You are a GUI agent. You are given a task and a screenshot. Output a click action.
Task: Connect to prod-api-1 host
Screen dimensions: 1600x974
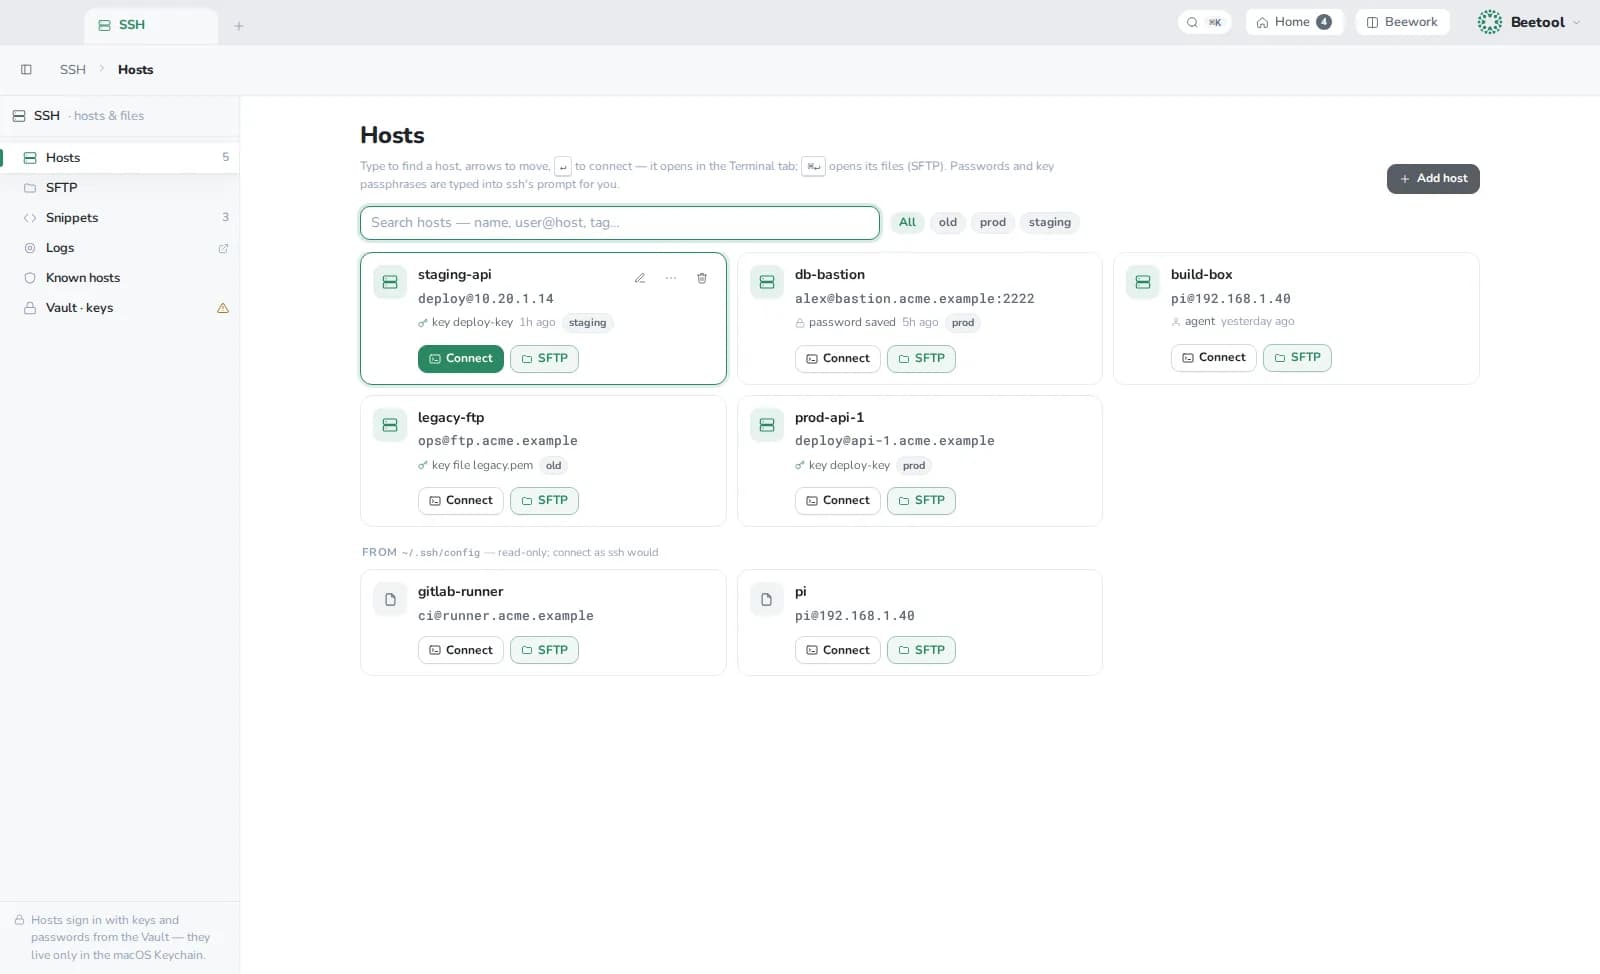[x=838, y=500]
